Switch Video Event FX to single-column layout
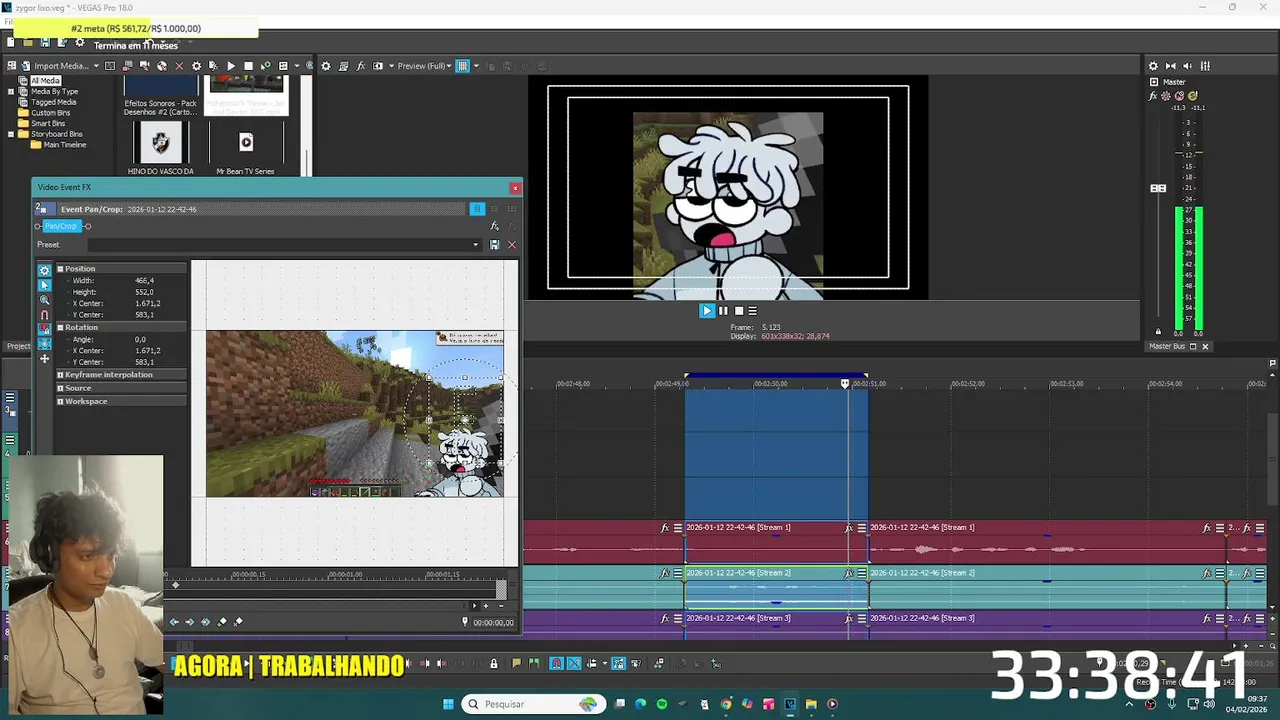 (x=477, y=209)
